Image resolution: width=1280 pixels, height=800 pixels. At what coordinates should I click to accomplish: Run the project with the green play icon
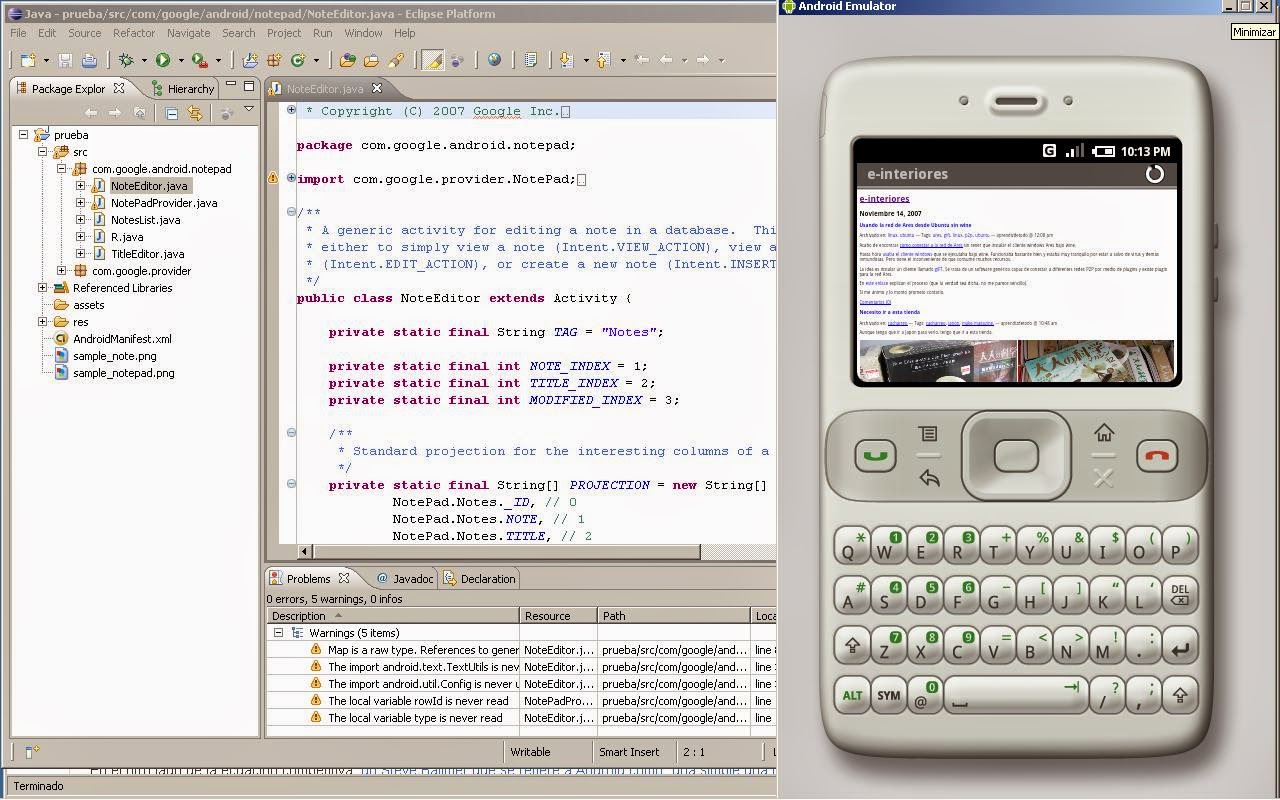coord(162,60)
